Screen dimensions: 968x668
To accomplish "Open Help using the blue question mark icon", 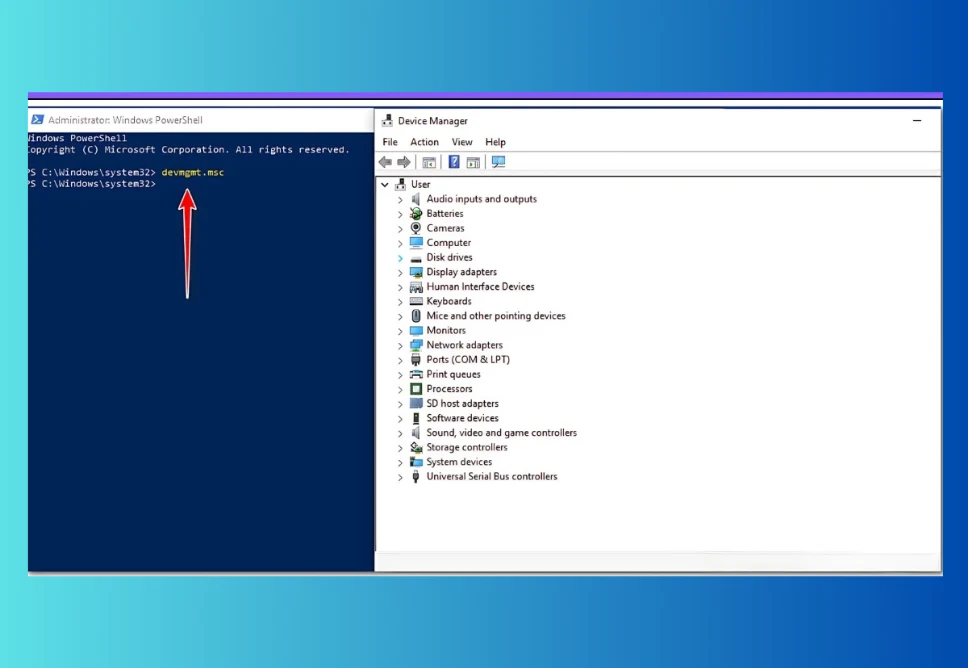I will 454,162.
